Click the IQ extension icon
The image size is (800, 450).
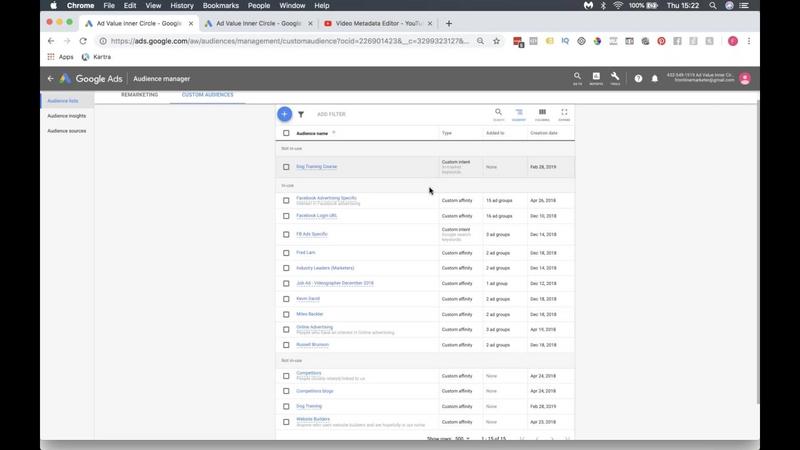click(x=565, y=41)
